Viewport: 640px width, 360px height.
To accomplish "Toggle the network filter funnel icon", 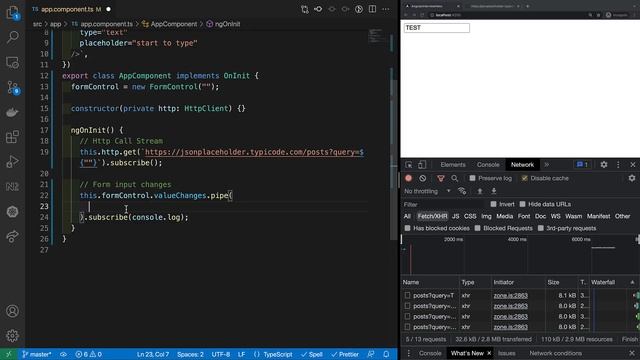I will click(x=440, y=178).
